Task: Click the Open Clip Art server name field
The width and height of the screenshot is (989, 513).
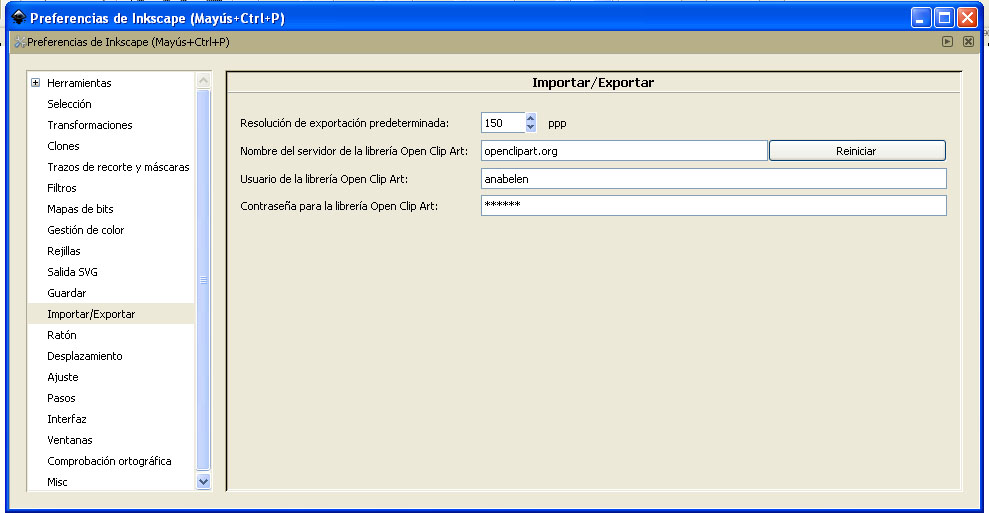Action: pos(623,151)
